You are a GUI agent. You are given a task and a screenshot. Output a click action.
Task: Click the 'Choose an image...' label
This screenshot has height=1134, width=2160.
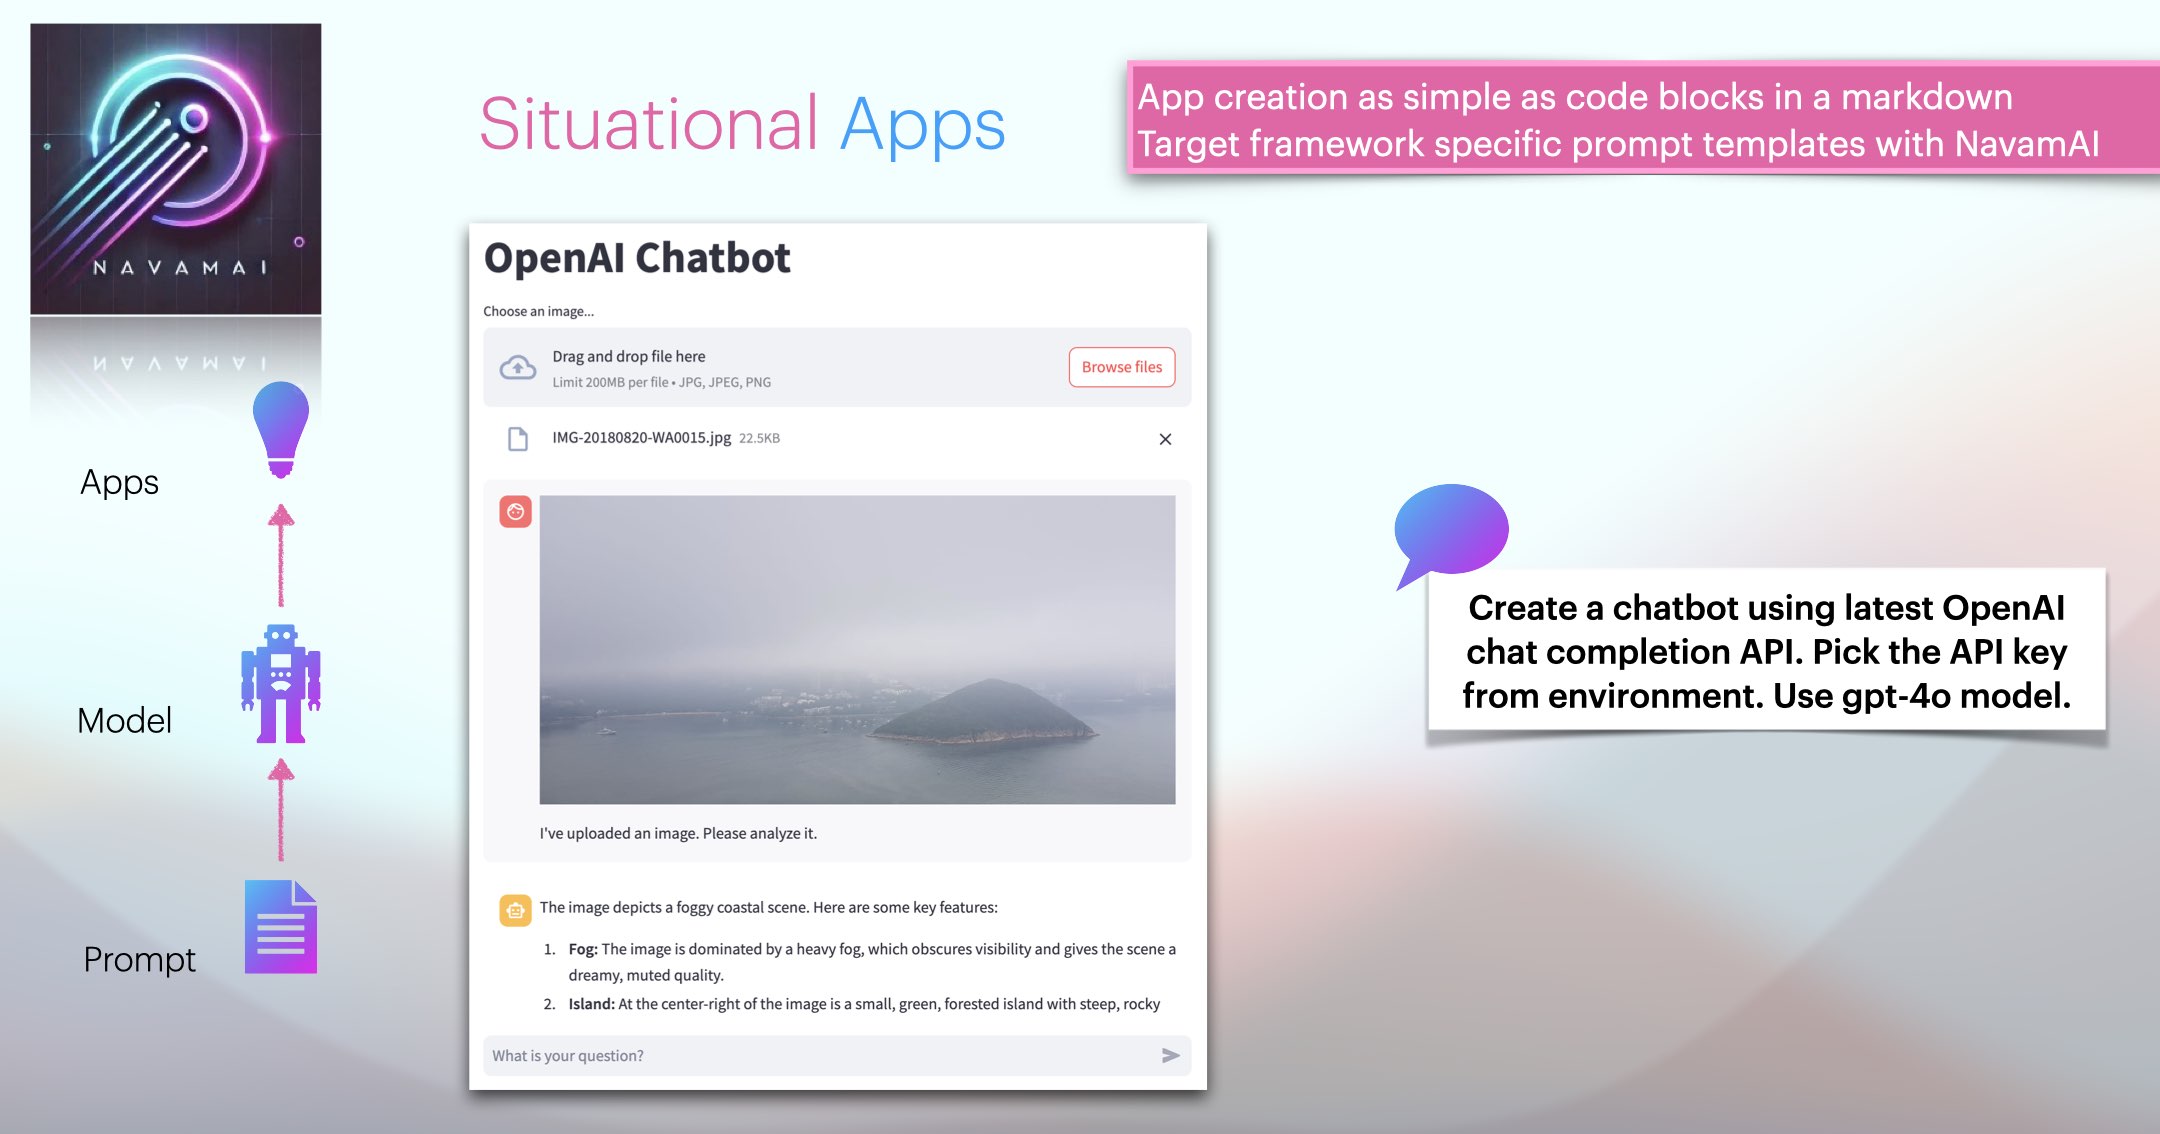[x=539, y=312]
